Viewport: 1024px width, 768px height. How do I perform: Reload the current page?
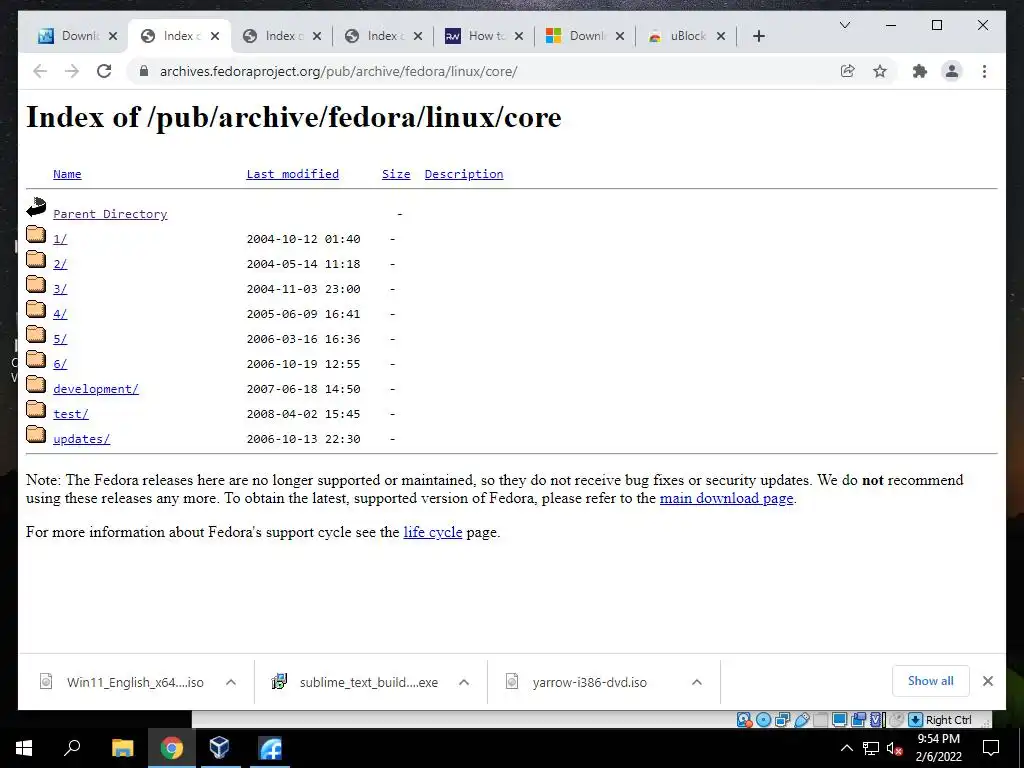click(104, 71)
